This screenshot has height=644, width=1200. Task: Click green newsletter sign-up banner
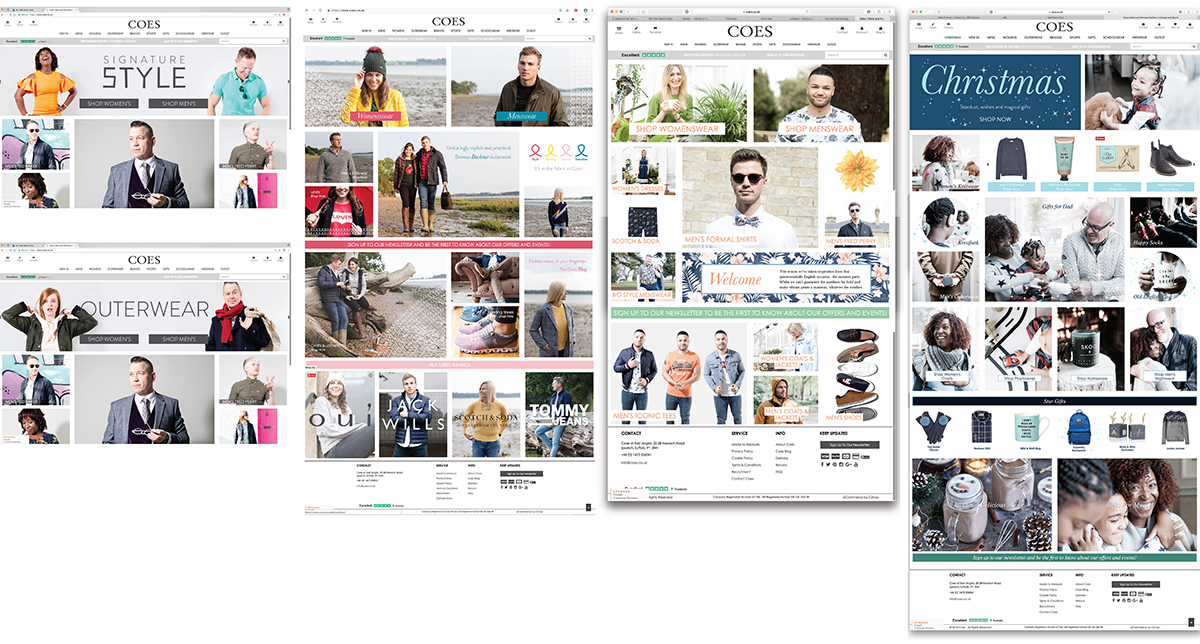(x=750, y=313)
